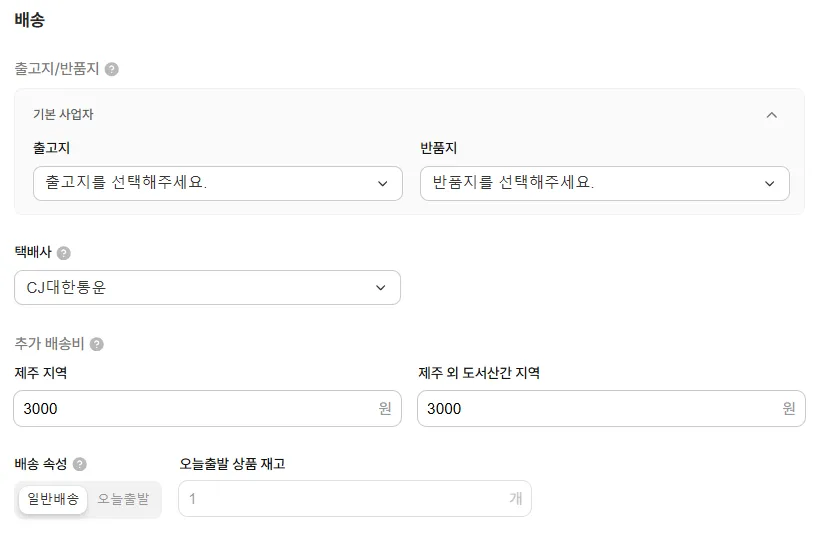Click chevron arrow of CJ대한통운 selector

[x=381, y=288]
